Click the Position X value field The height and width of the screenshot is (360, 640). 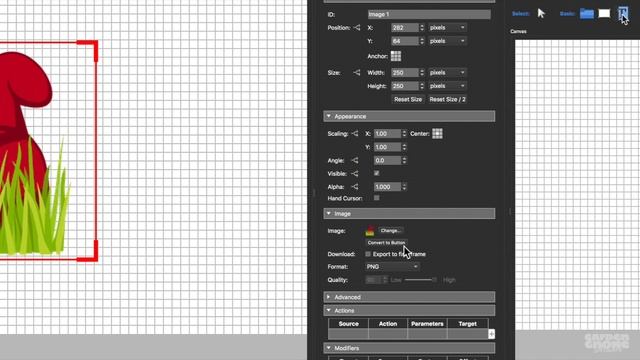tap(405, 28)
